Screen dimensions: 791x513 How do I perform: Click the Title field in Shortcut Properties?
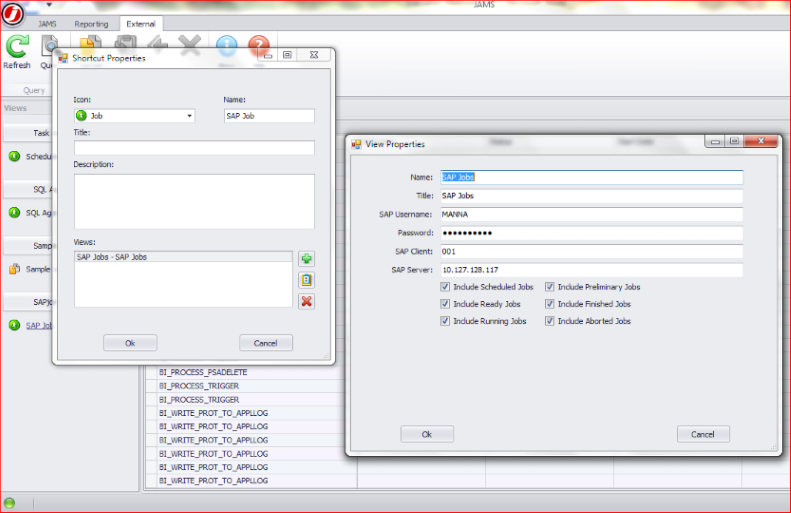coord(194,148)
